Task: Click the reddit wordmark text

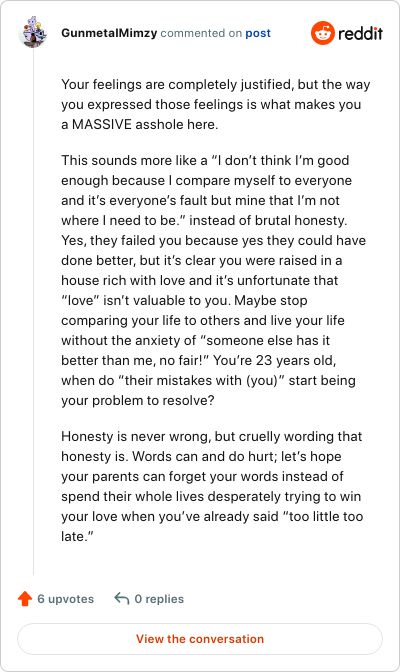Action: click(x=360, y=33)
